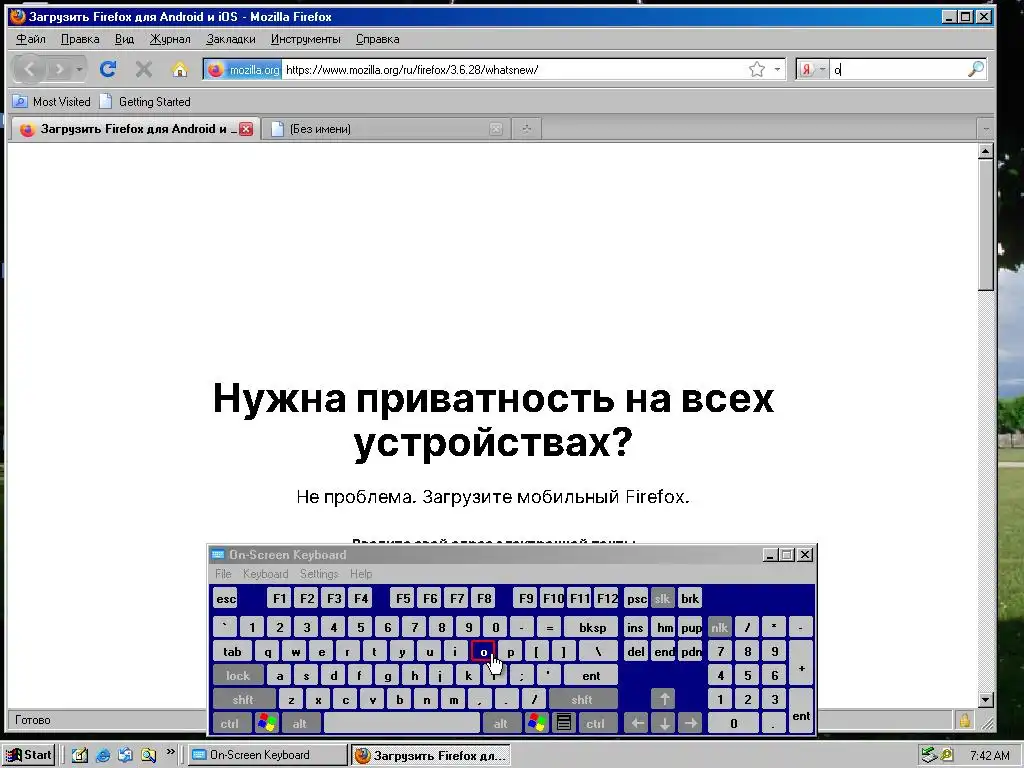The image size is (1024, 768).
Task: Click the Firefox Forward arrow button
Action: coord(59,69)
